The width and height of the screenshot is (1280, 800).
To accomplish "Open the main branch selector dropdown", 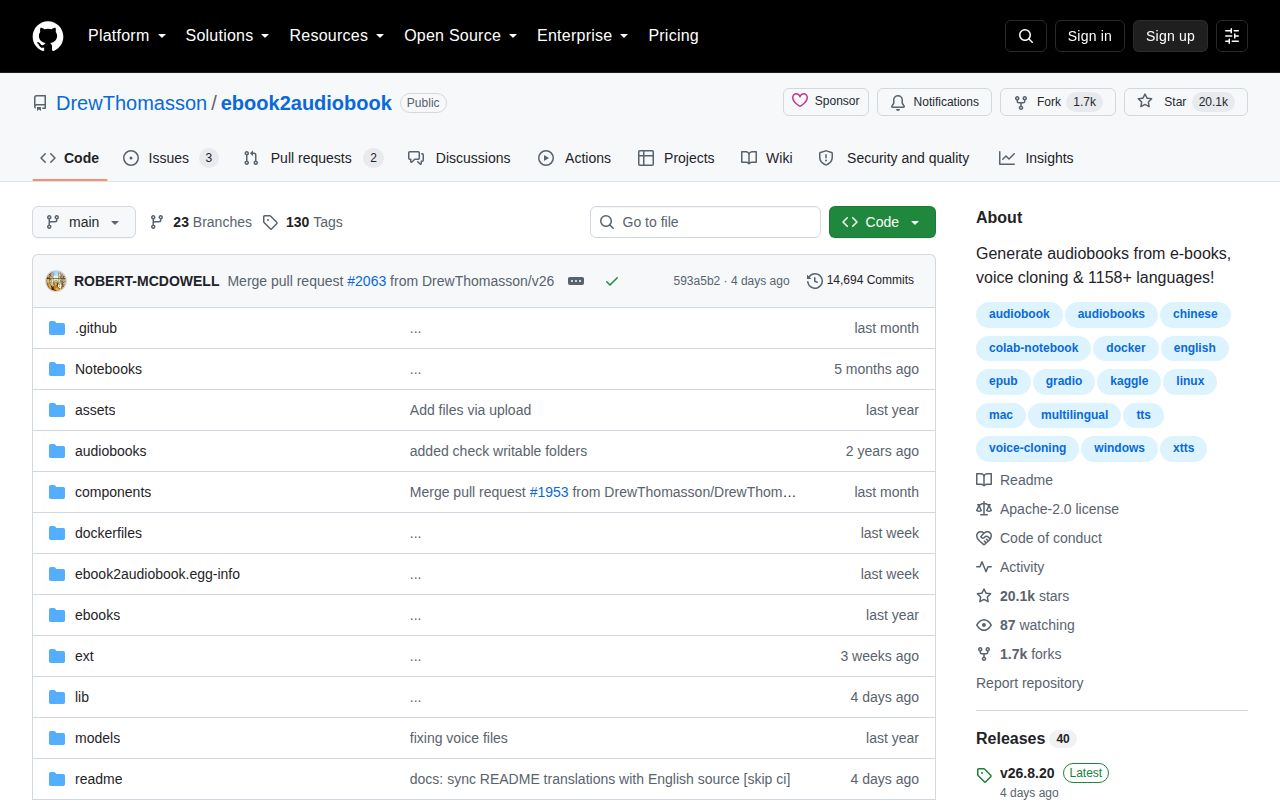I will (x=84, y=222).
